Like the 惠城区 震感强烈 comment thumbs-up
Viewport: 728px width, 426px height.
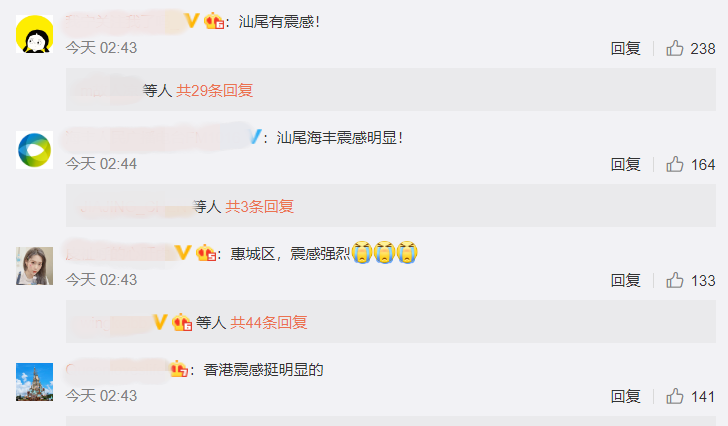pyautogui.click(x=675, y=280)
